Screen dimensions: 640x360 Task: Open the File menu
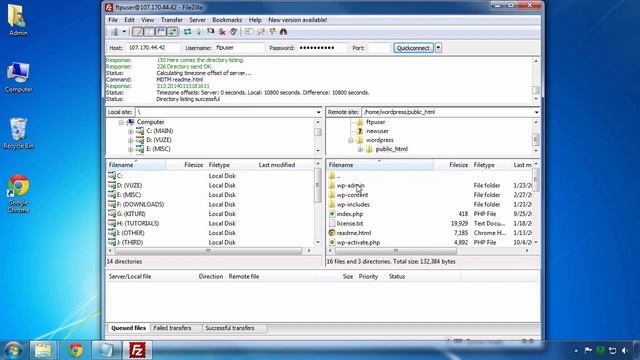pyautogui.click(x=113, y=20)
